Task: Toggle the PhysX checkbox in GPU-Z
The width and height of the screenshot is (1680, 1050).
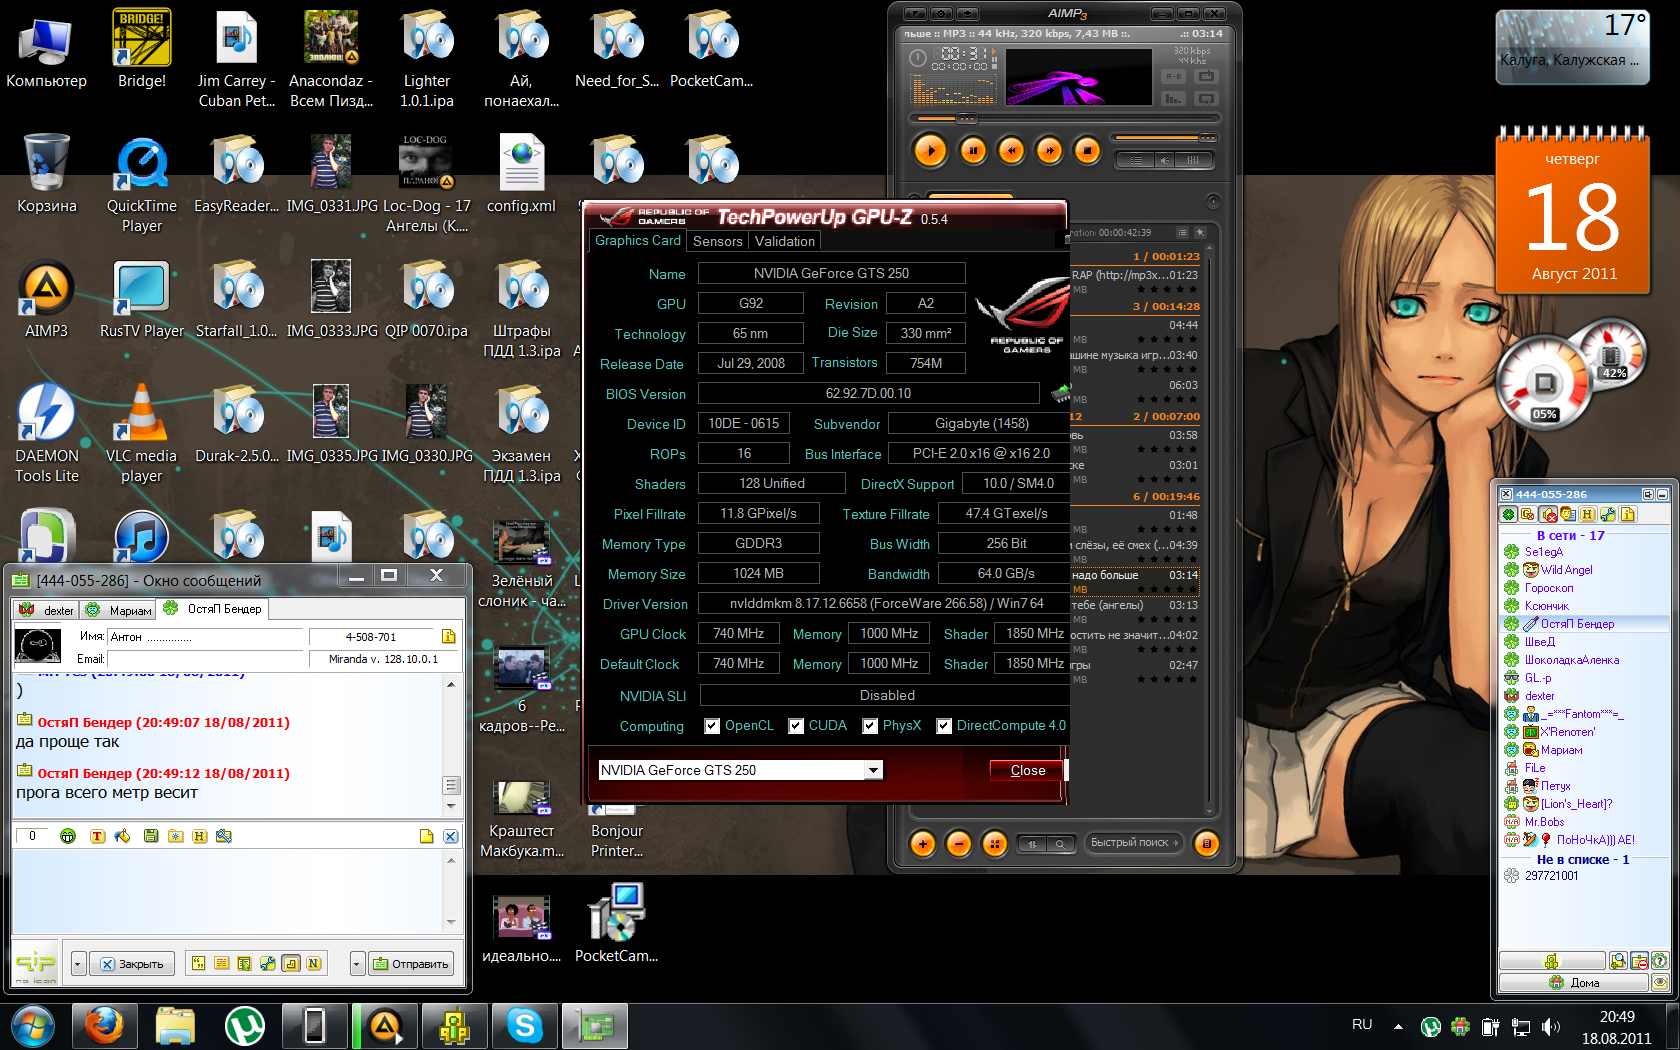Action: pos(870,726)
